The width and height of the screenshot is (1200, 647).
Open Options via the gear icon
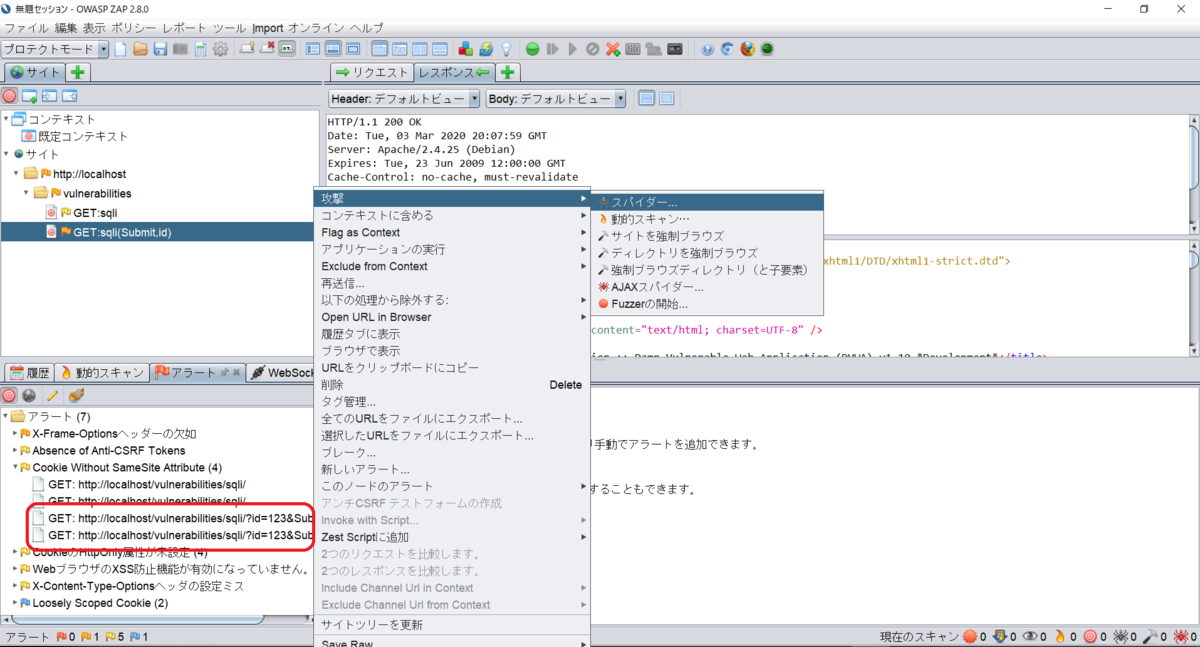[x=220, y=49]
